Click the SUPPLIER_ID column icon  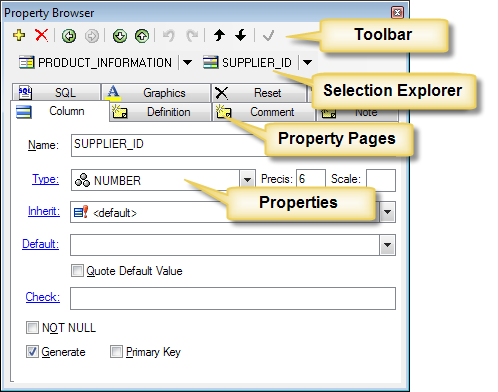211,62
